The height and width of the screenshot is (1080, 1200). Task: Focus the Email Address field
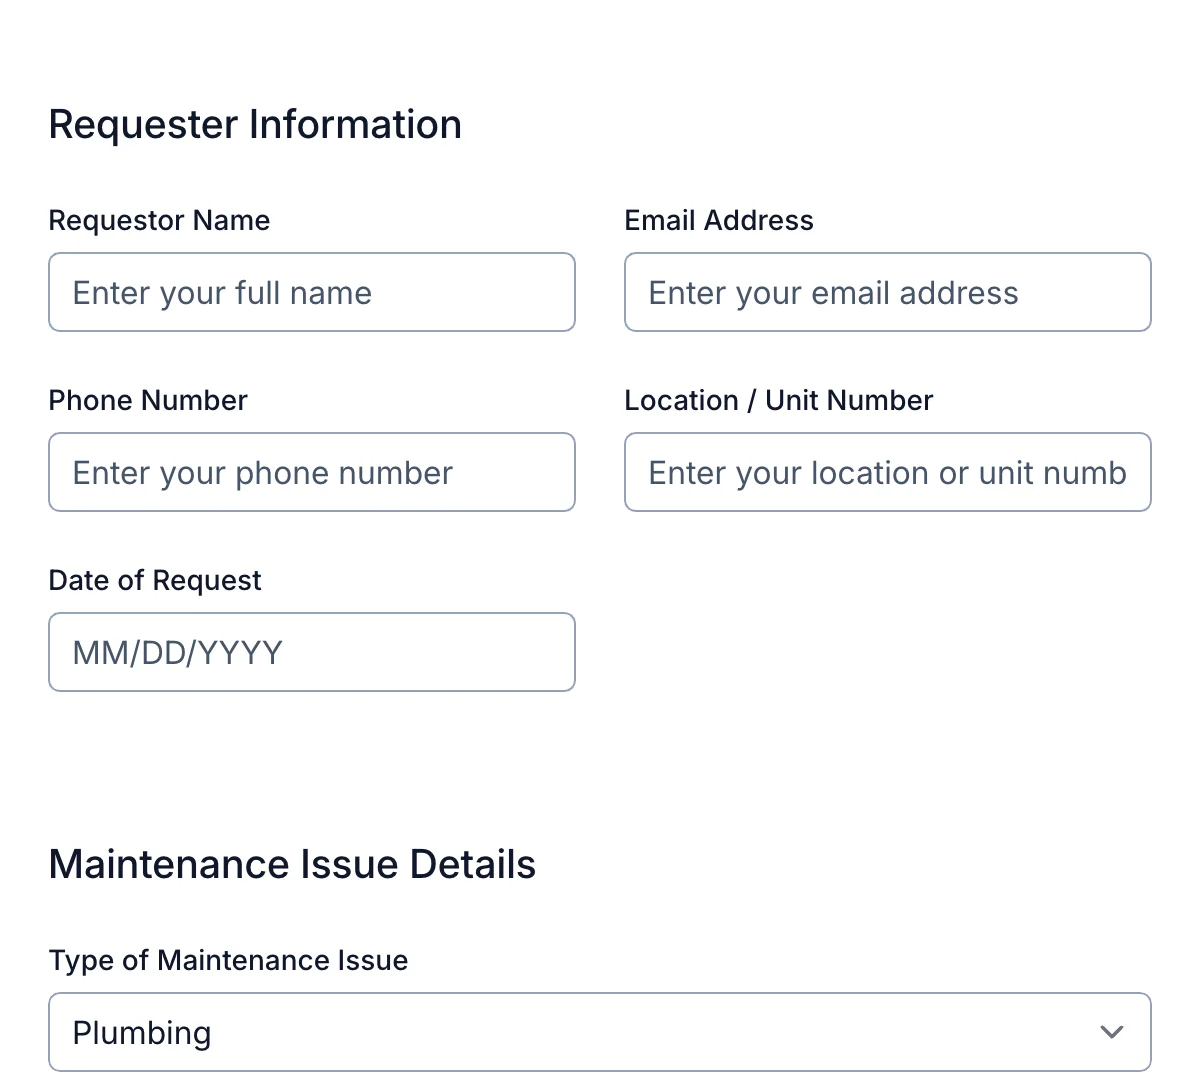click(888, 292)
